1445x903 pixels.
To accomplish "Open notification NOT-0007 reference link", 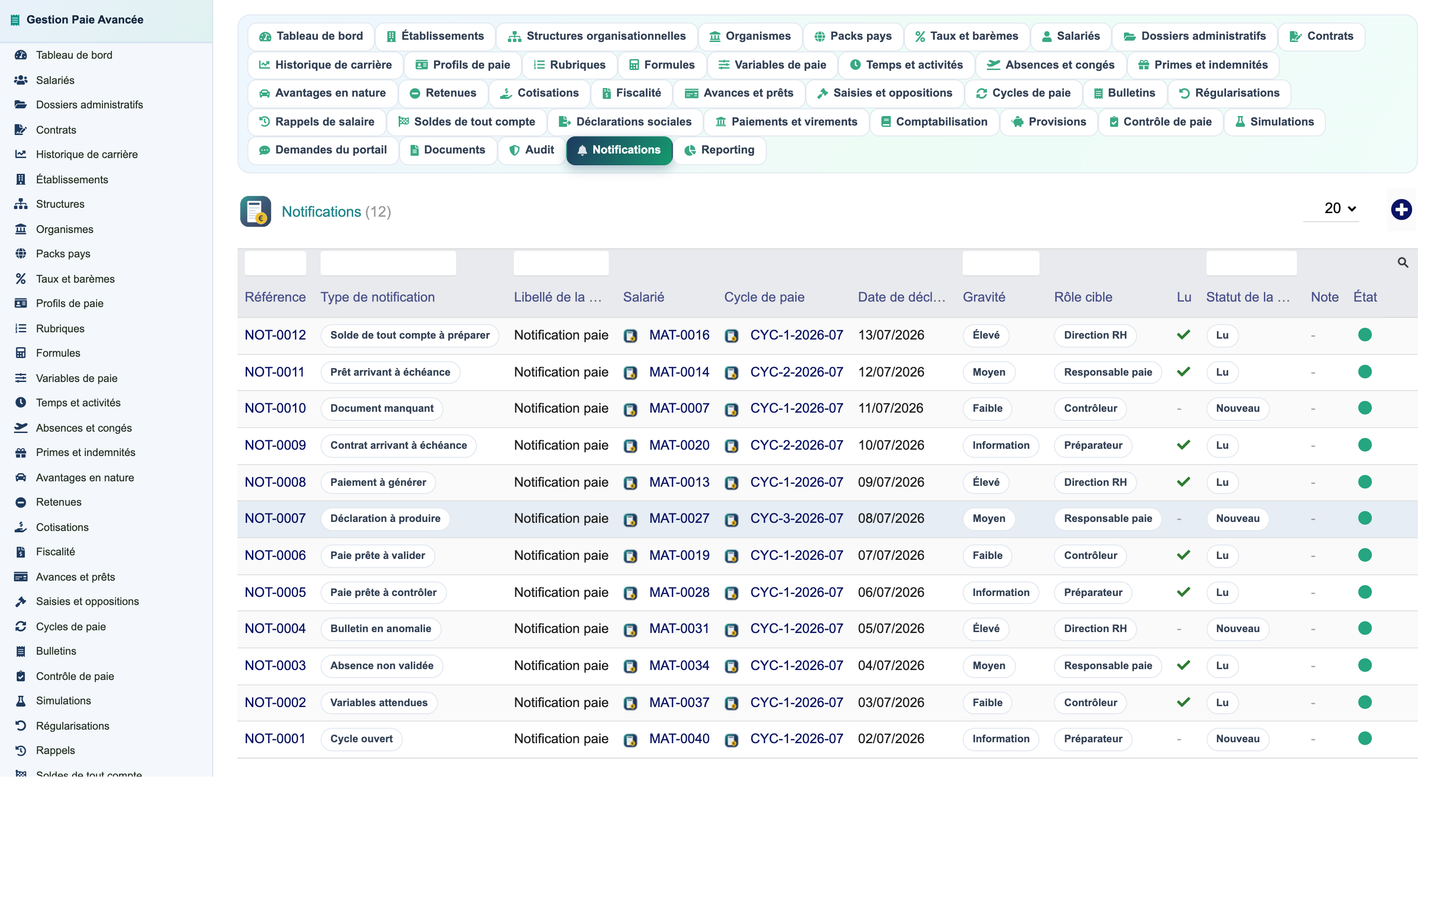I will pos(275,518).
